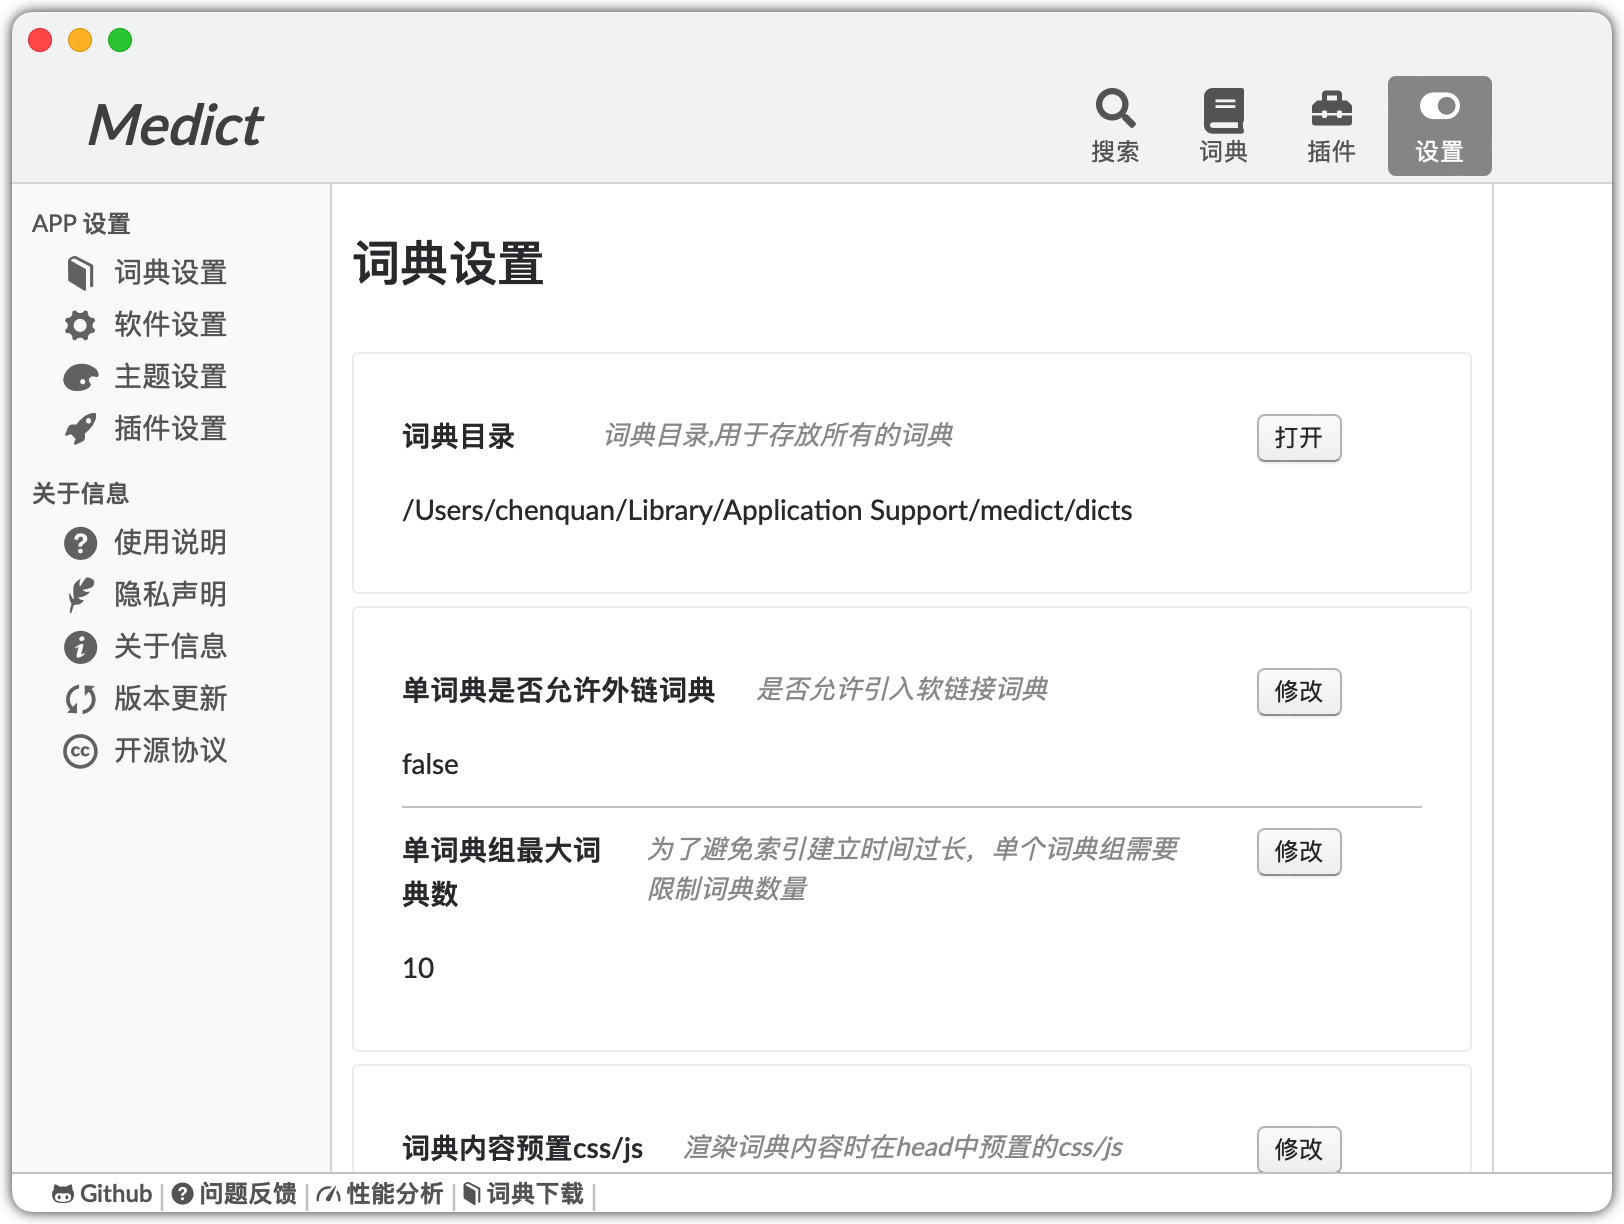
Task: Click the value 10 text
Action: pyautogui.click(x=418, y=968)
